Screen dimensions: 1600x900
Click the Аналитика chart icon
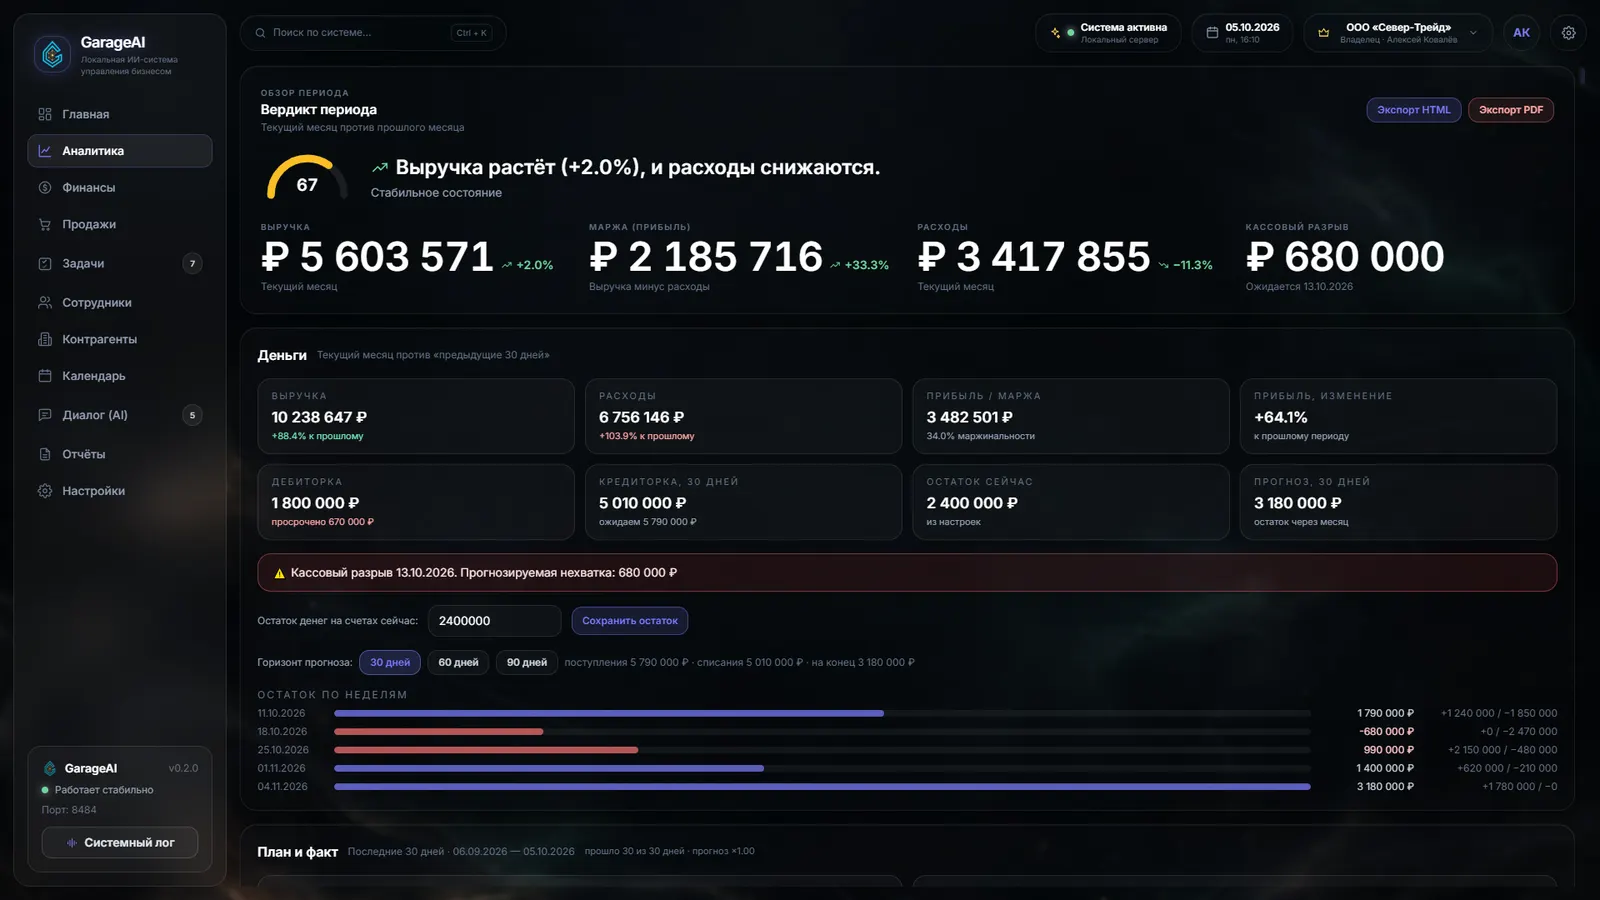tap(45, 151)
